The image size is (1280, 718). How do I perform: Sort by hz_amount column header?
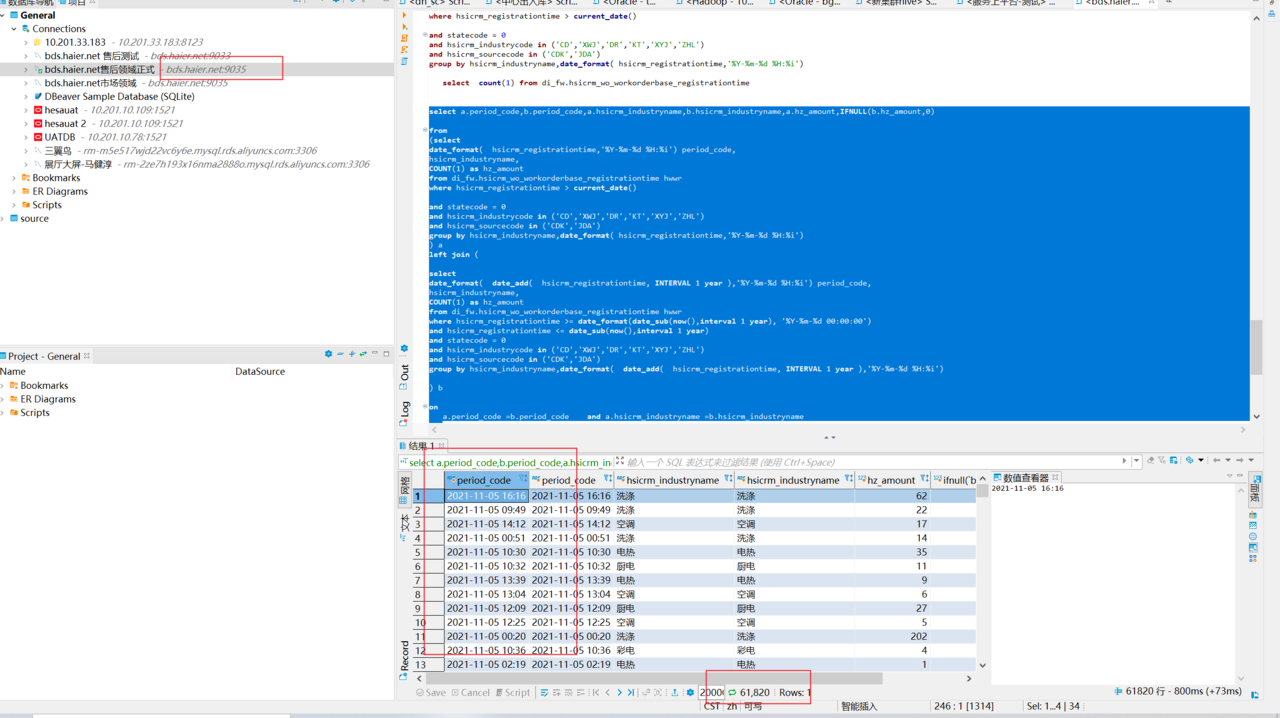click(x=890, y=480)
